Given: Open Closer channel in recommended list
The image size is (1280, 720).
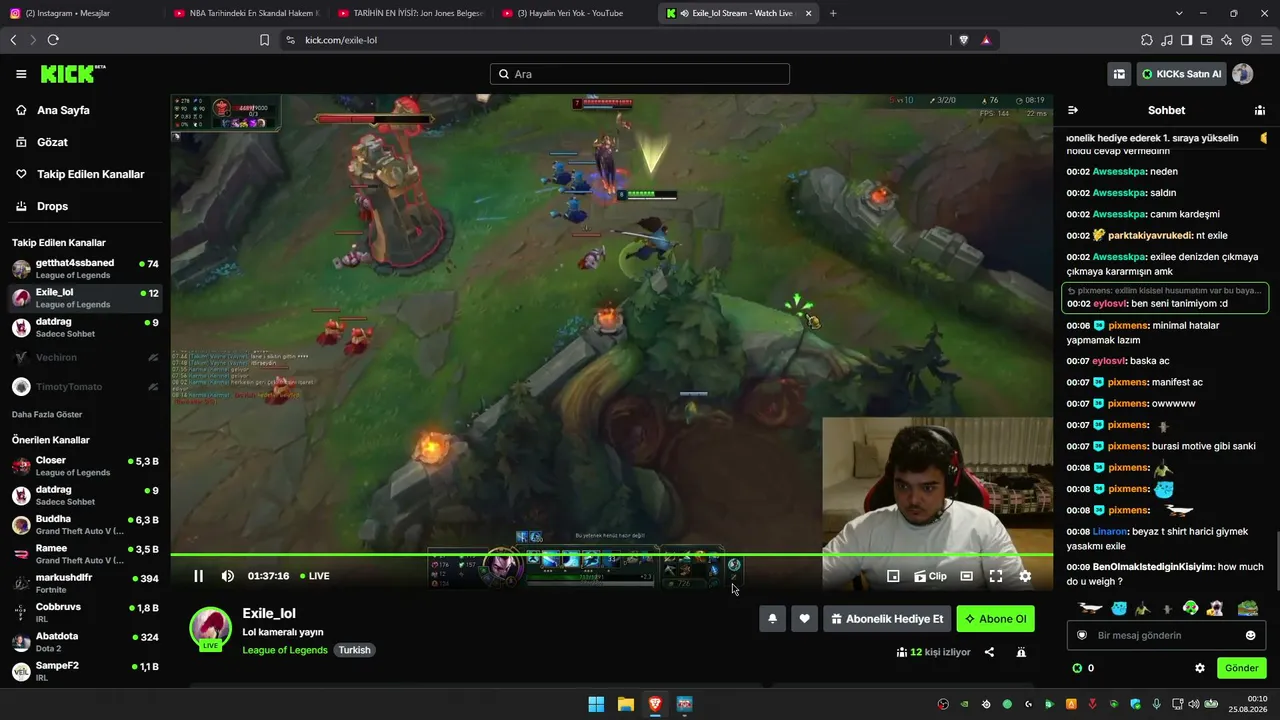Looking at the screenshot, I should [x=85, y=466].
